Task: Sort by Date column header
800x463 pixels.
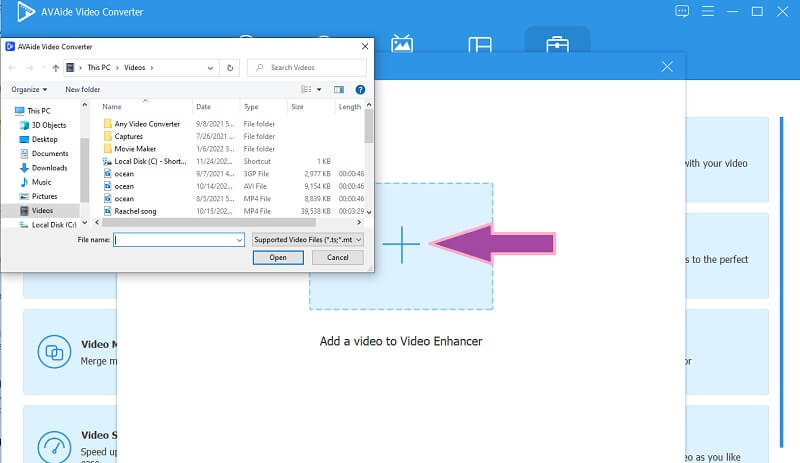Action: (203, 107)
